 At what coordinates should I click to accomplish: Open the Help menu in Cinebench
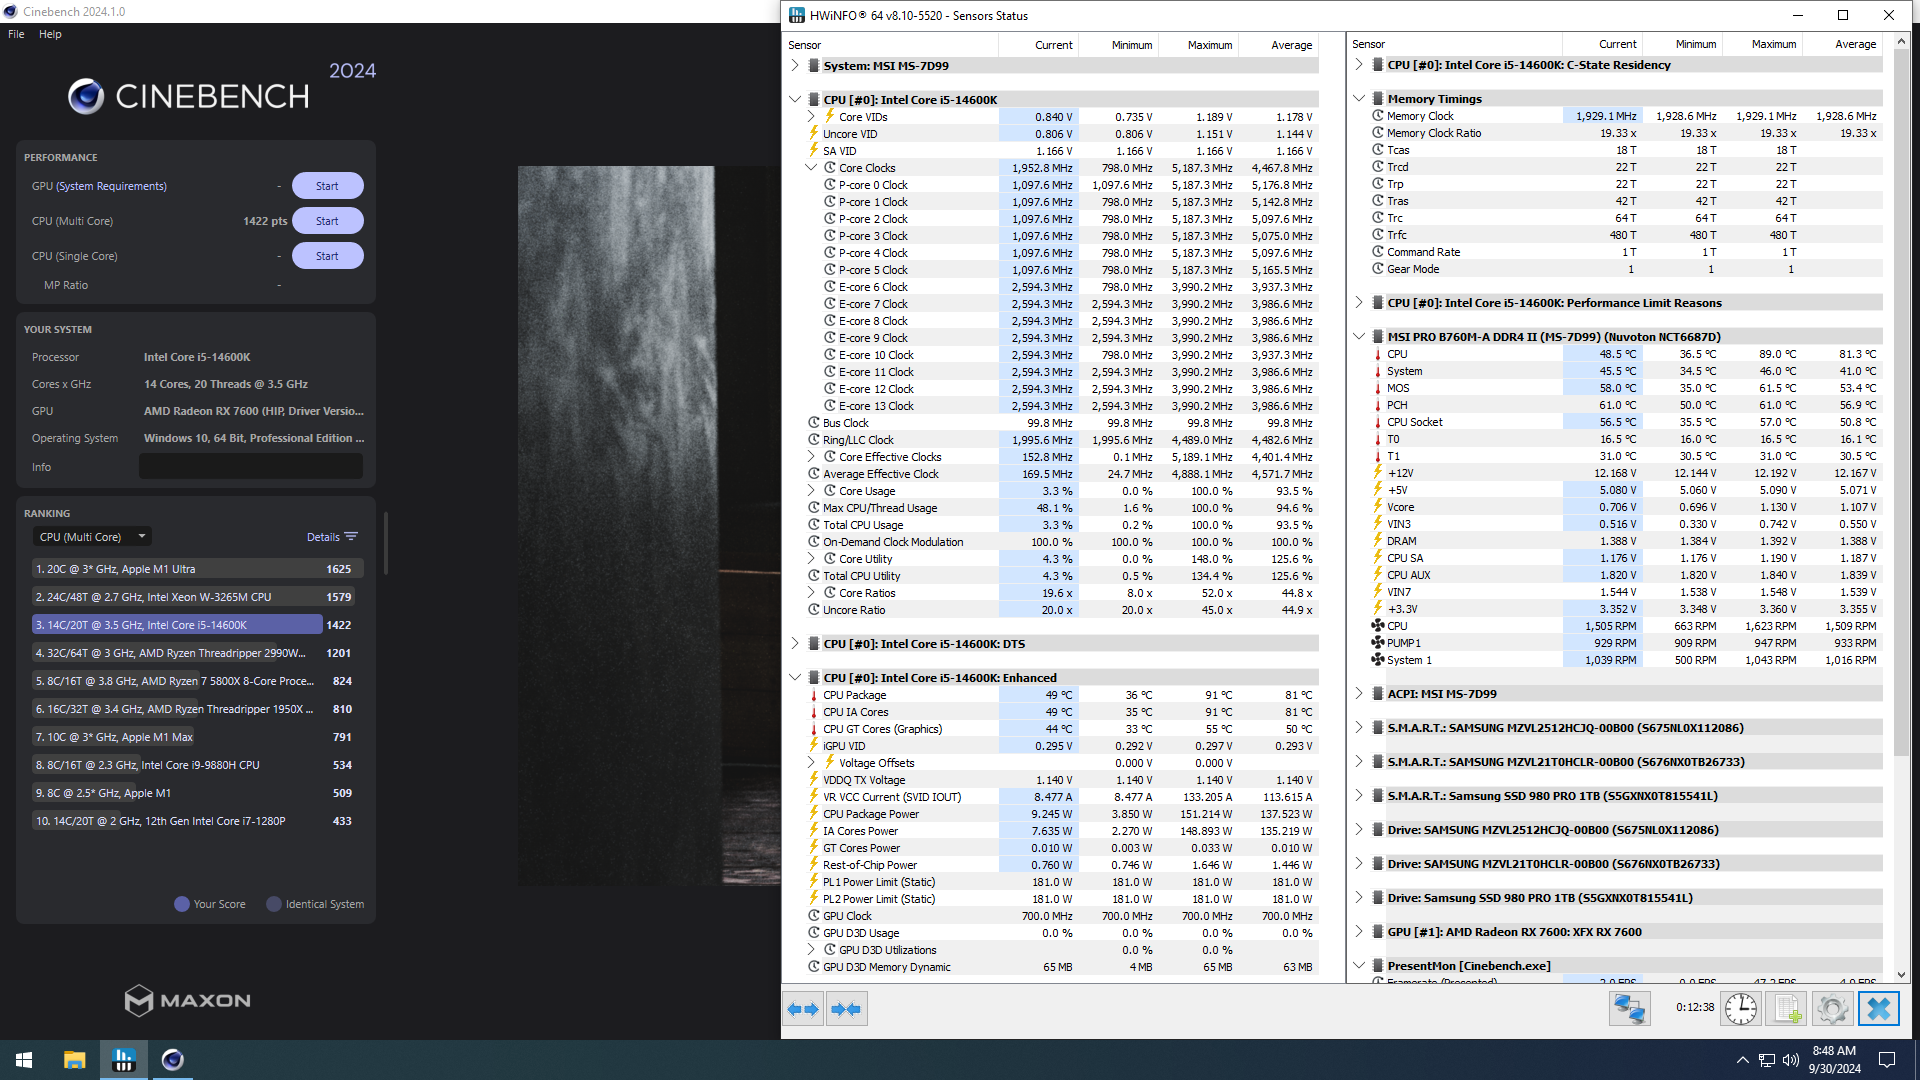50,34
